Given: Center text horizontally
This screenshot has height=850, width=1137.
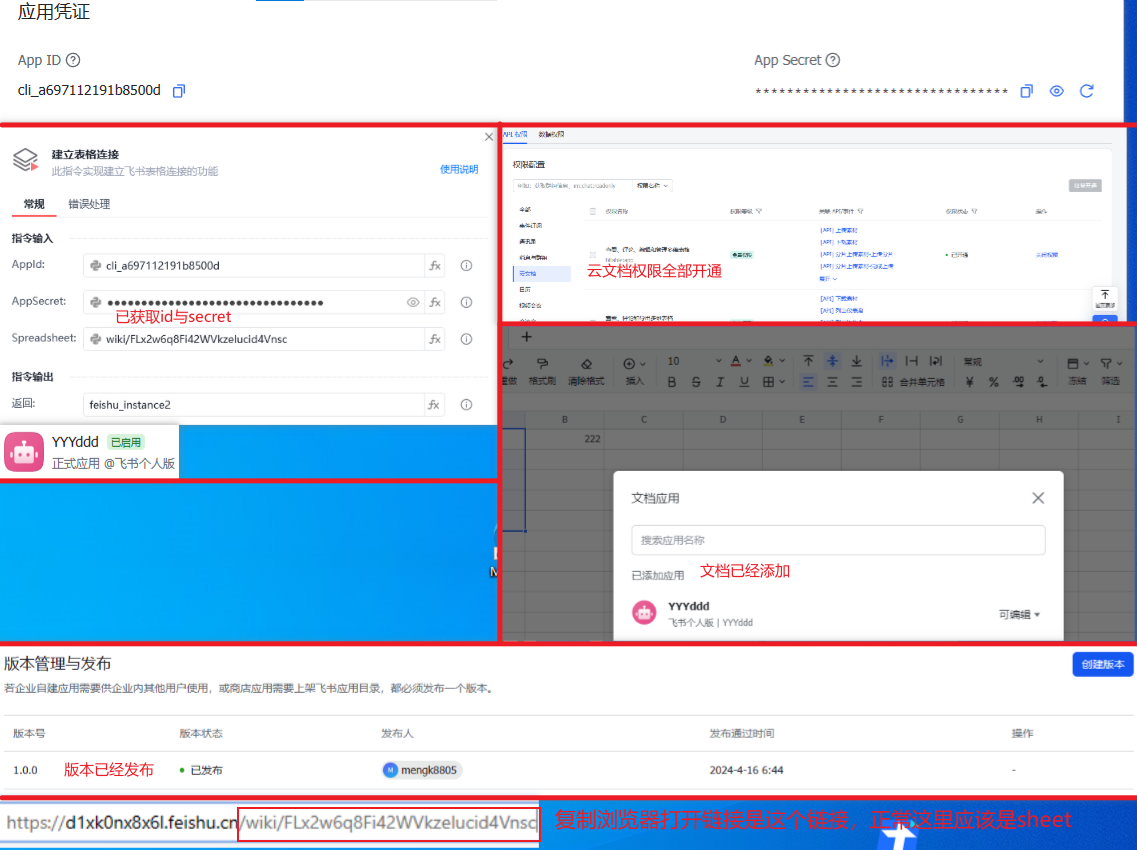Looking at the screenshot, I should 832,382.
